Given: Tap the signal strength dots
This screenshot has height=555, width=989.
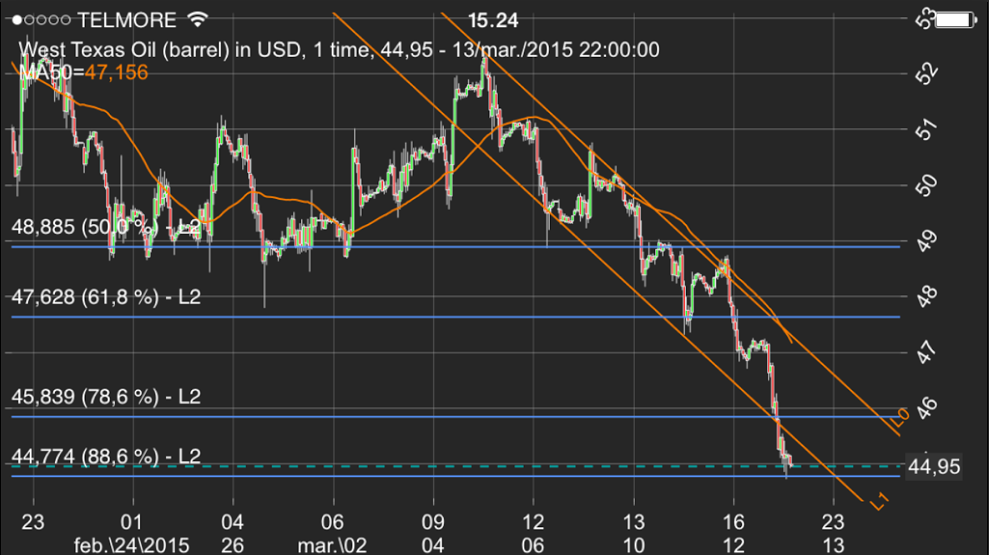Looking at the screenshot, I should click(42, 20).
